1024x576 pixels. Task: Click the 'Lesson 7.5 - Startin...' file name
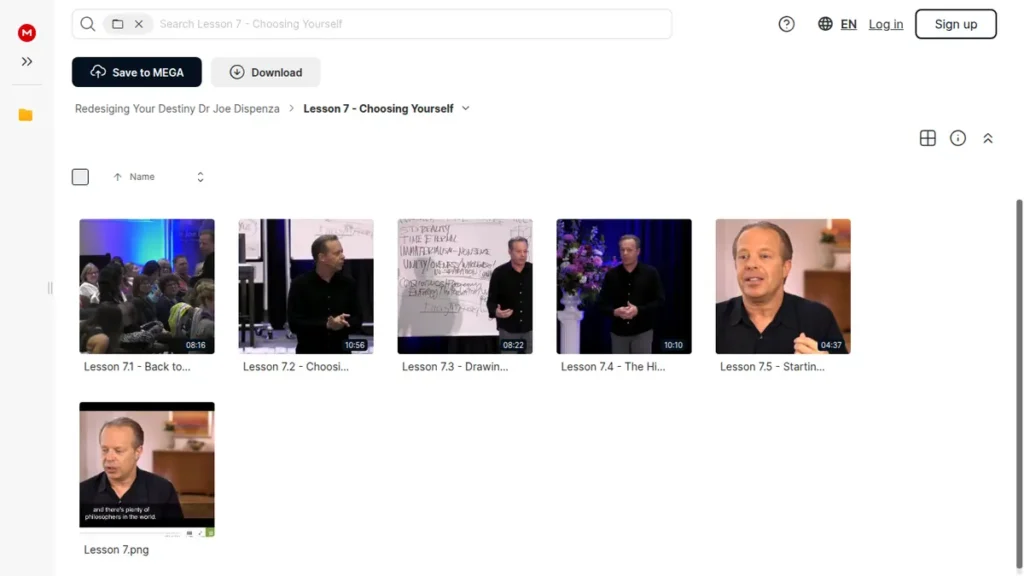click(773, 366)
